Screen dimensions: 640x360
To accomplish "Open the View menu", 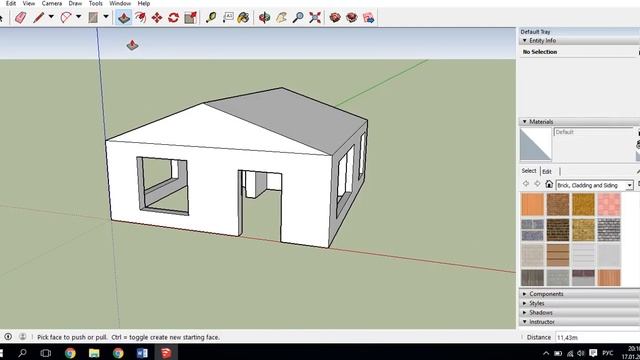I will (x=29, y=3).
